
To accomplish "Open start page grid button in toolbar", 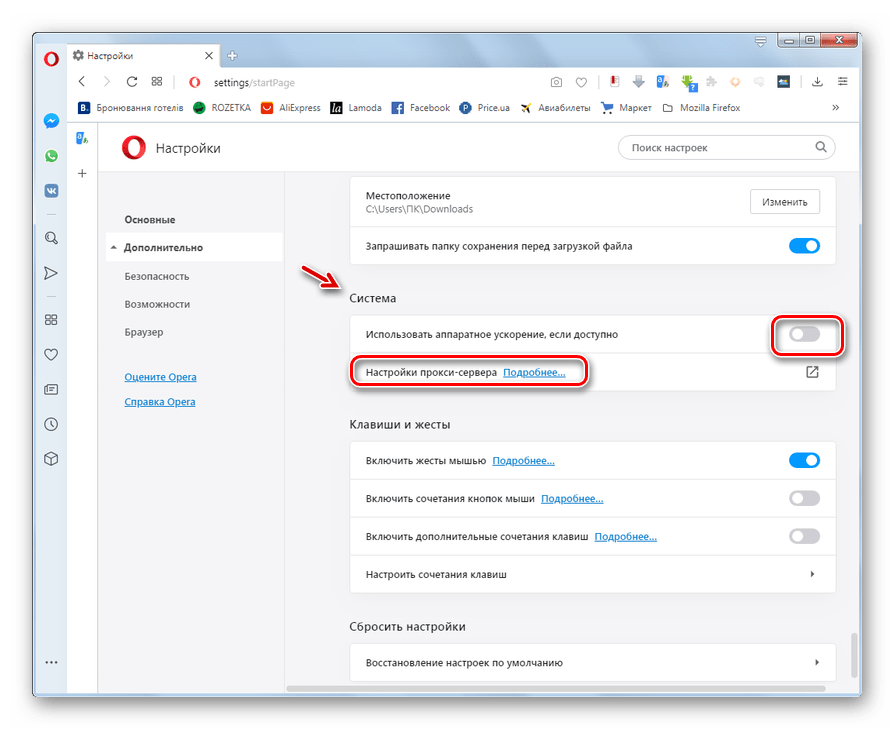I will tap(157, 82).
